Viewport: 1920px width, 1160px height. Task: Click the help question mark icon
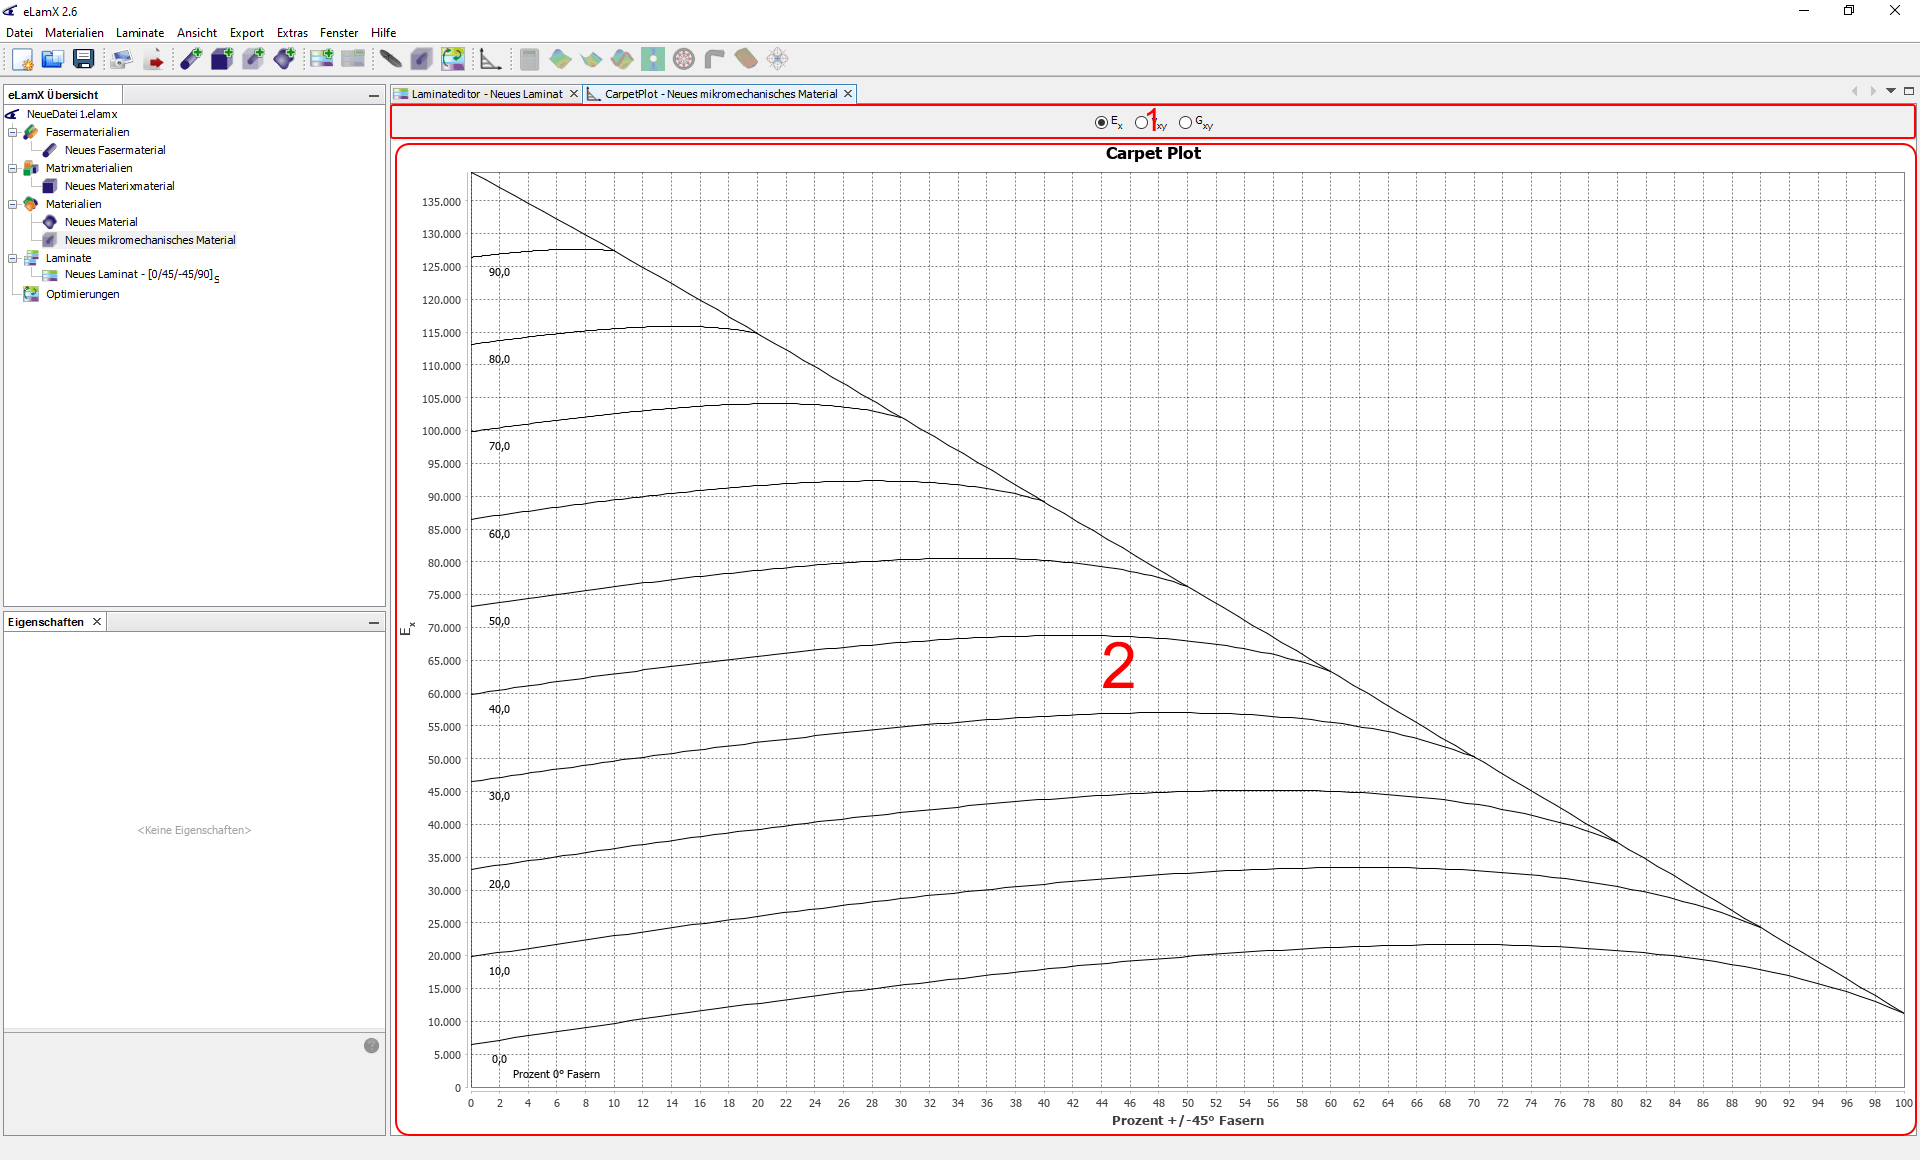pyautogui.click(x=371, y=1045)
